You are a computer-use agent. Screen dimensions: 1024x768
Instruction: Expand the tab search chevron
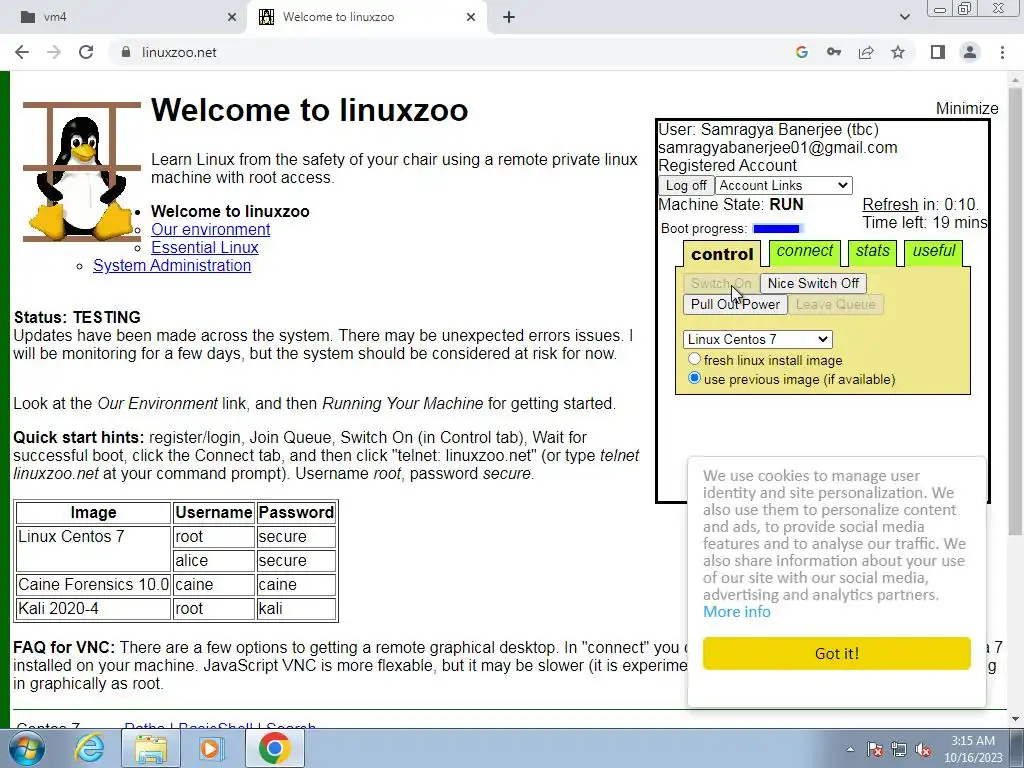tap(904, 17)
